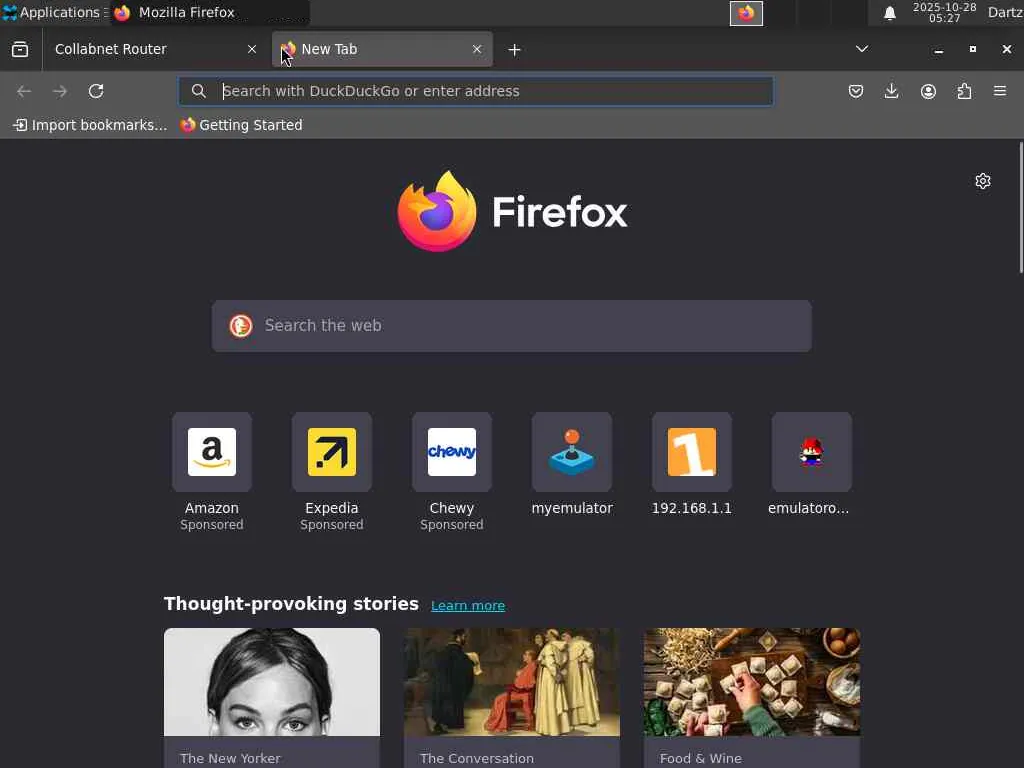Focus the address bar field
This screenshot has height=768, width=1024.
pyautogui.click(x=475, y=91)
